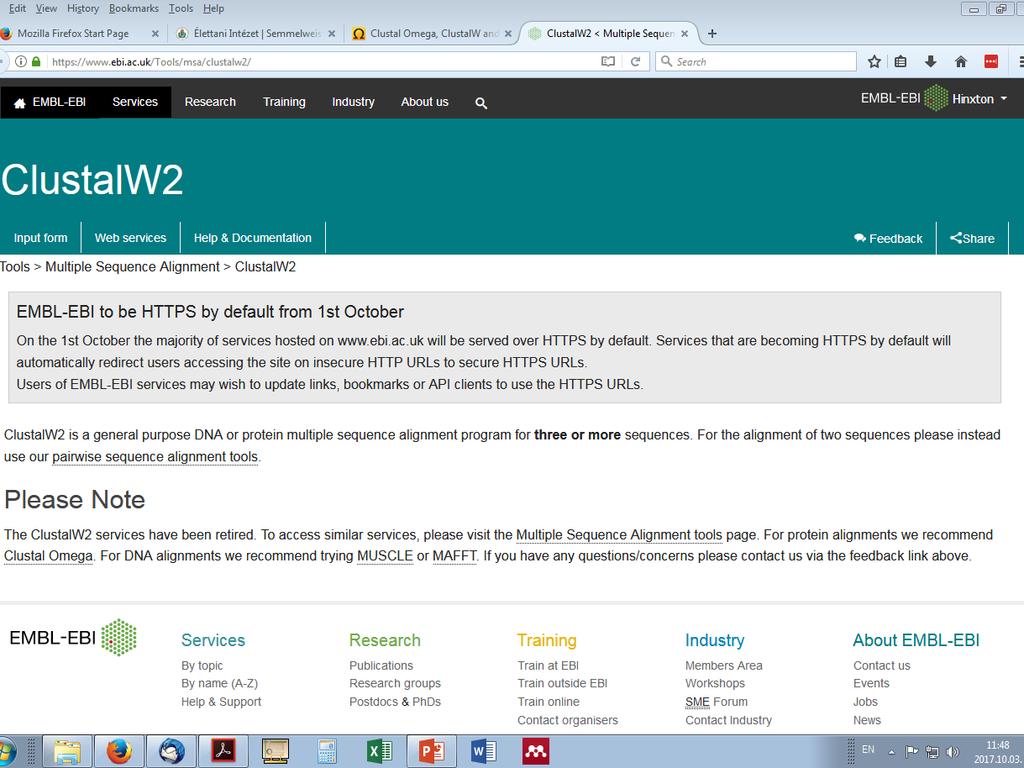This screenshot has height=768, width=1024.
Task: Open the Multiple Sequence Alignment tools link
Action: coord(619,535)
